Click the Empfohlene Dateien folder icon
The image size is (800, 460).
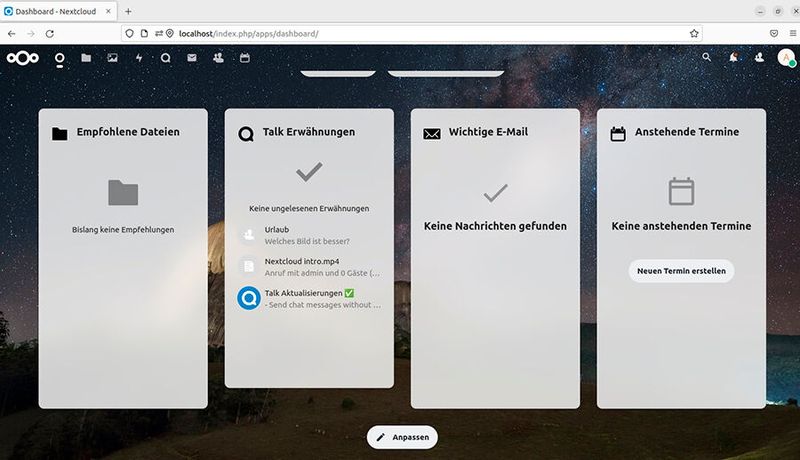coord(60,134)
